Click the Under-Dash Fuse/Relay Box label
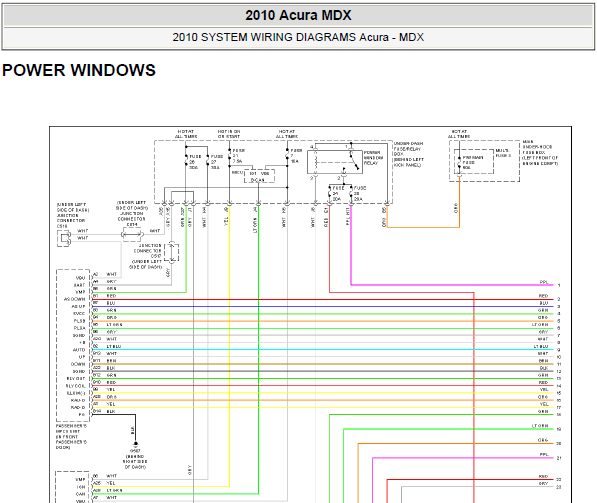This screenshot has width=597, height=503. click(409, 154)
